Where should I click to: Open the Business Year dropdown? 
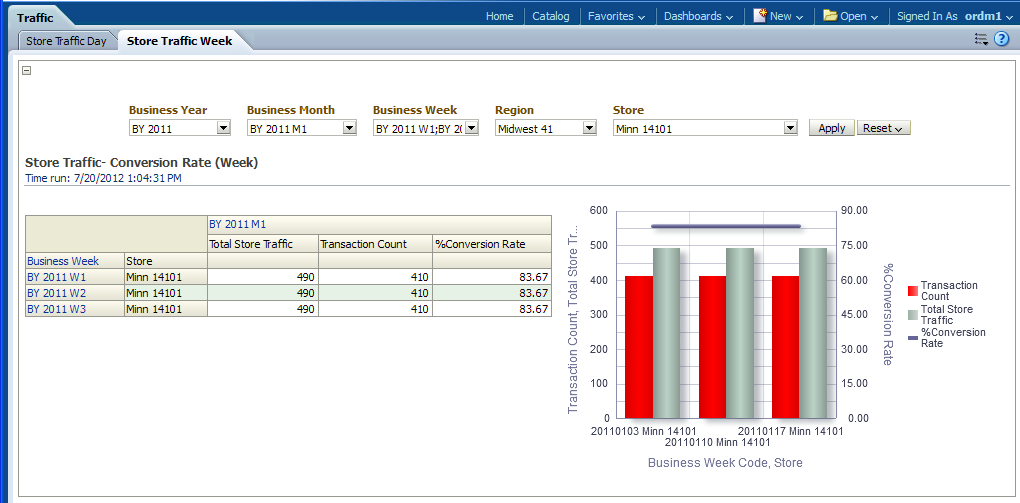click(x=224, y=128)
